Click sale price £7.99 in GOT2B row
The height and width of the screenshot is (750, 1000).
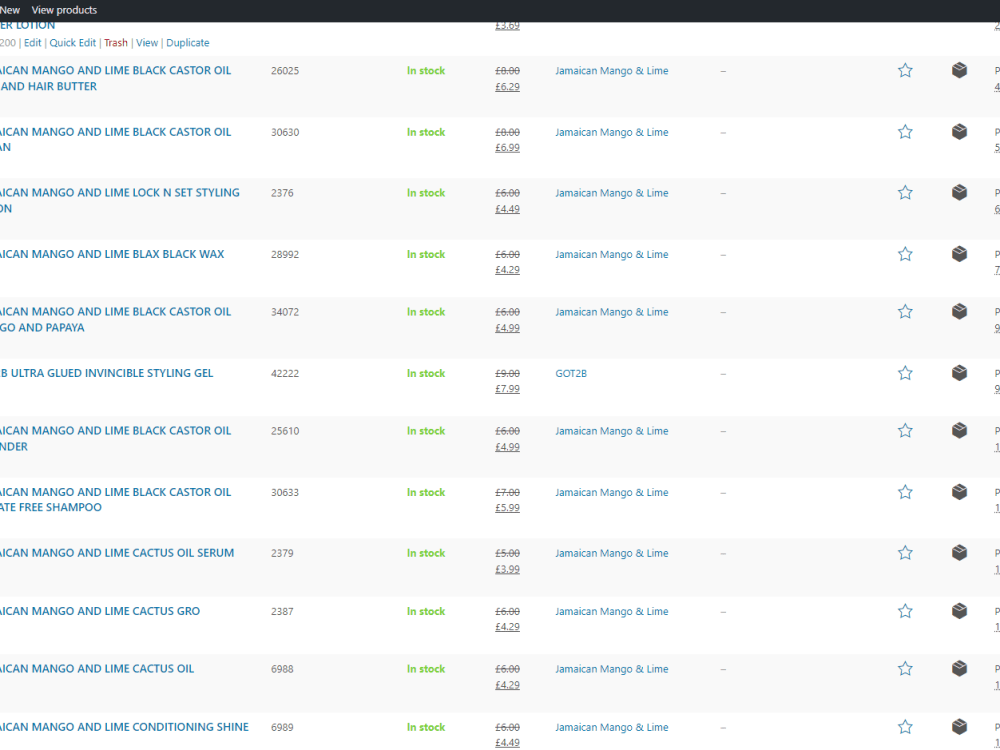click(507, 389)
